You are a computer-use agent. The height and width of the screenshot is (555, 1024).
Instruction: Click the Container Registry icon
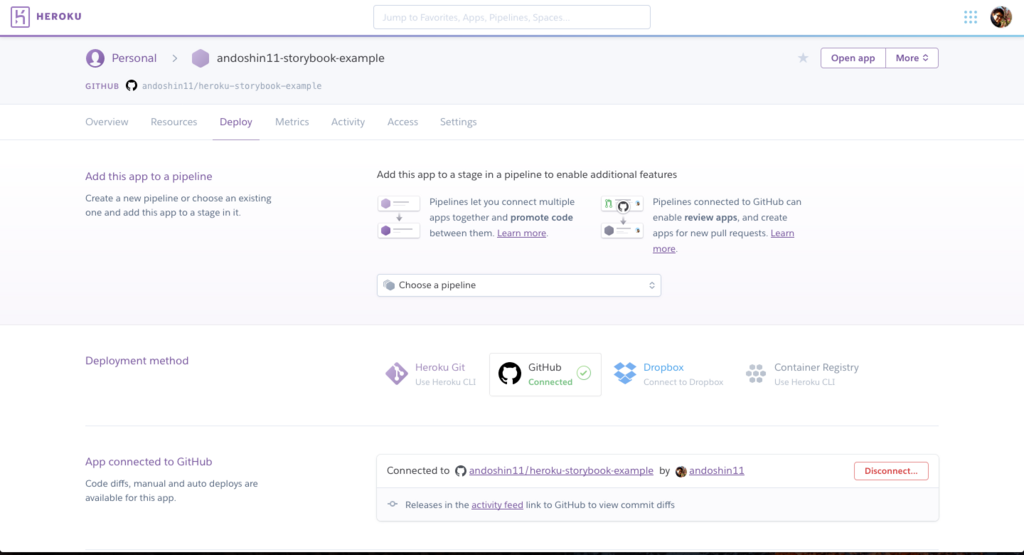coord(756,374)
